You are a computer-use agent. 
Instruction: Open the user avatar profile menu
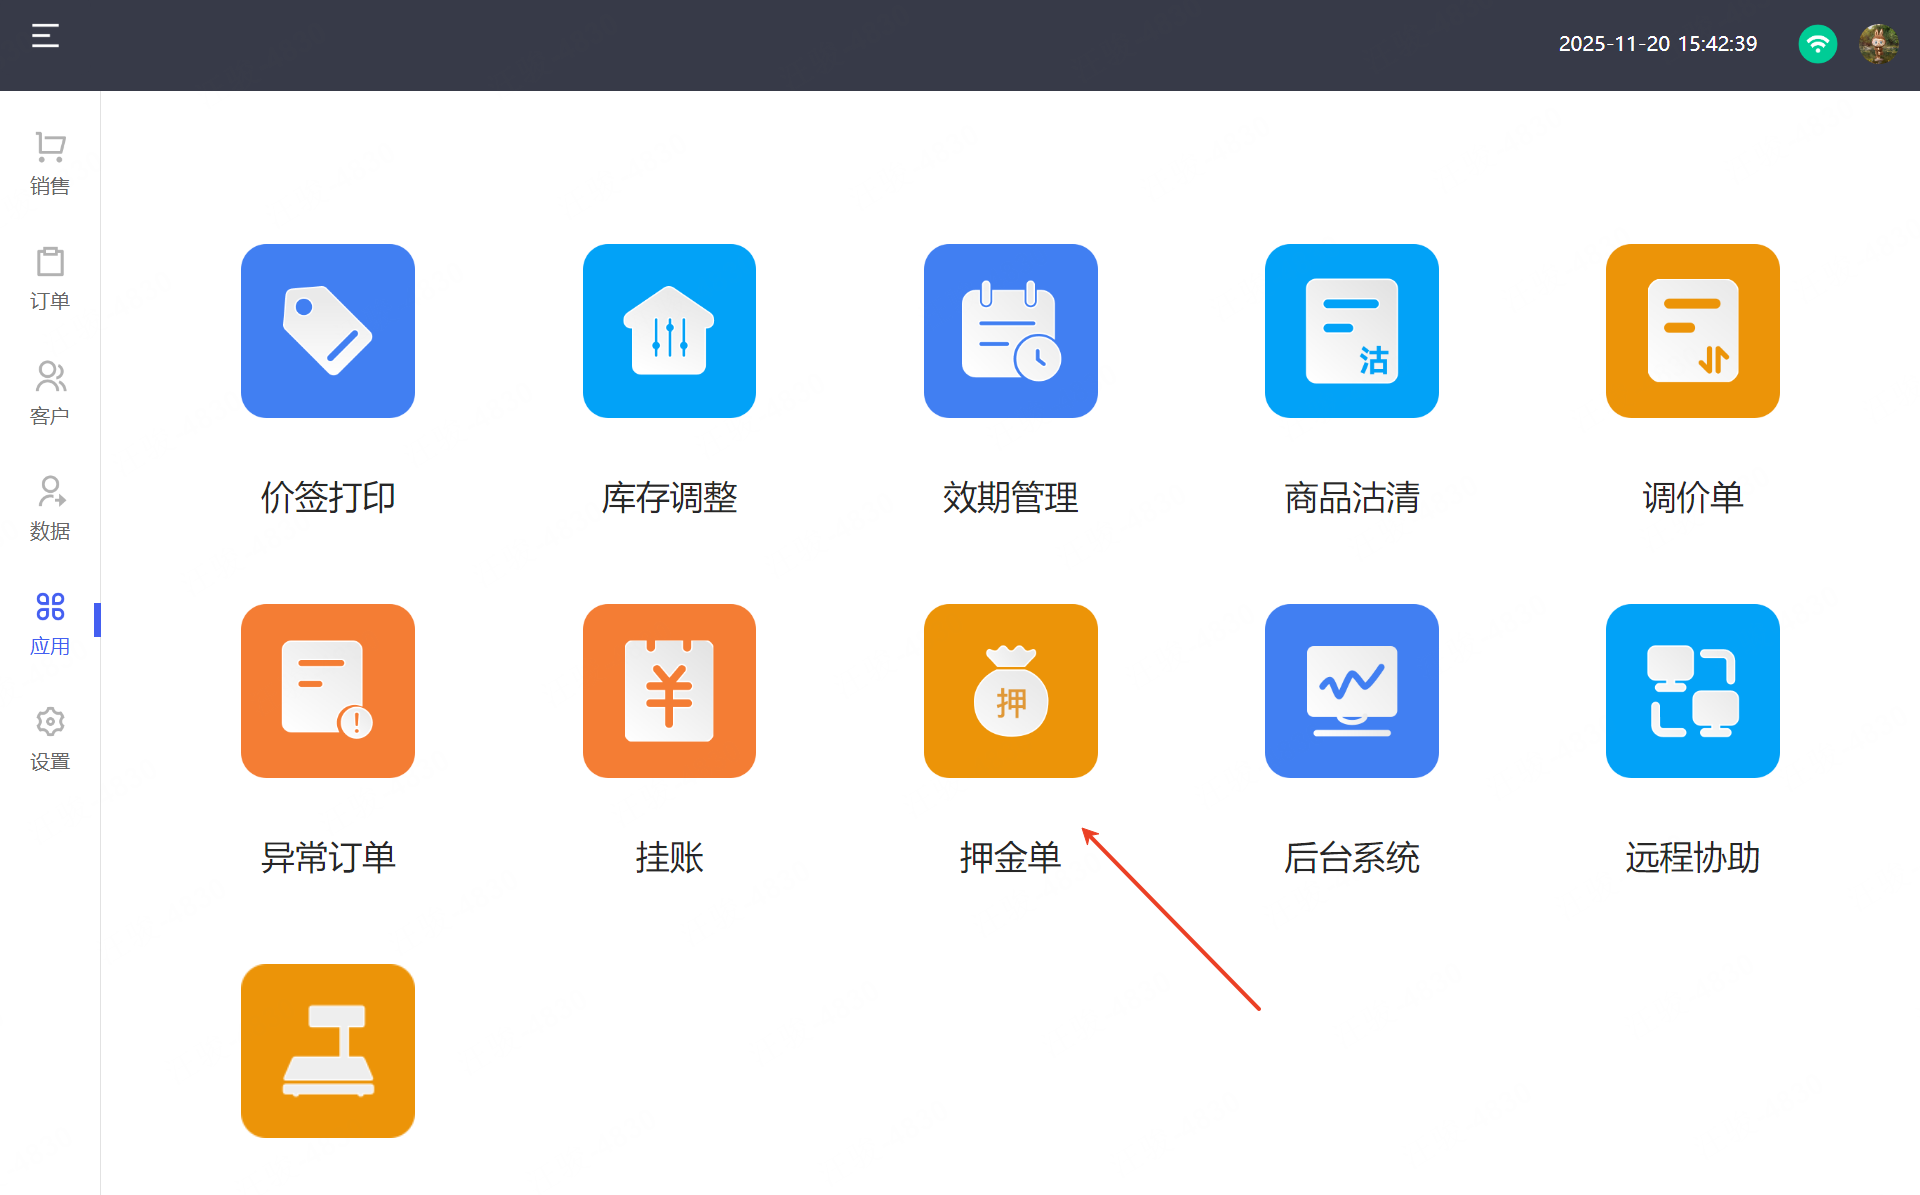pyautogui.click(x=1878, y=44)
